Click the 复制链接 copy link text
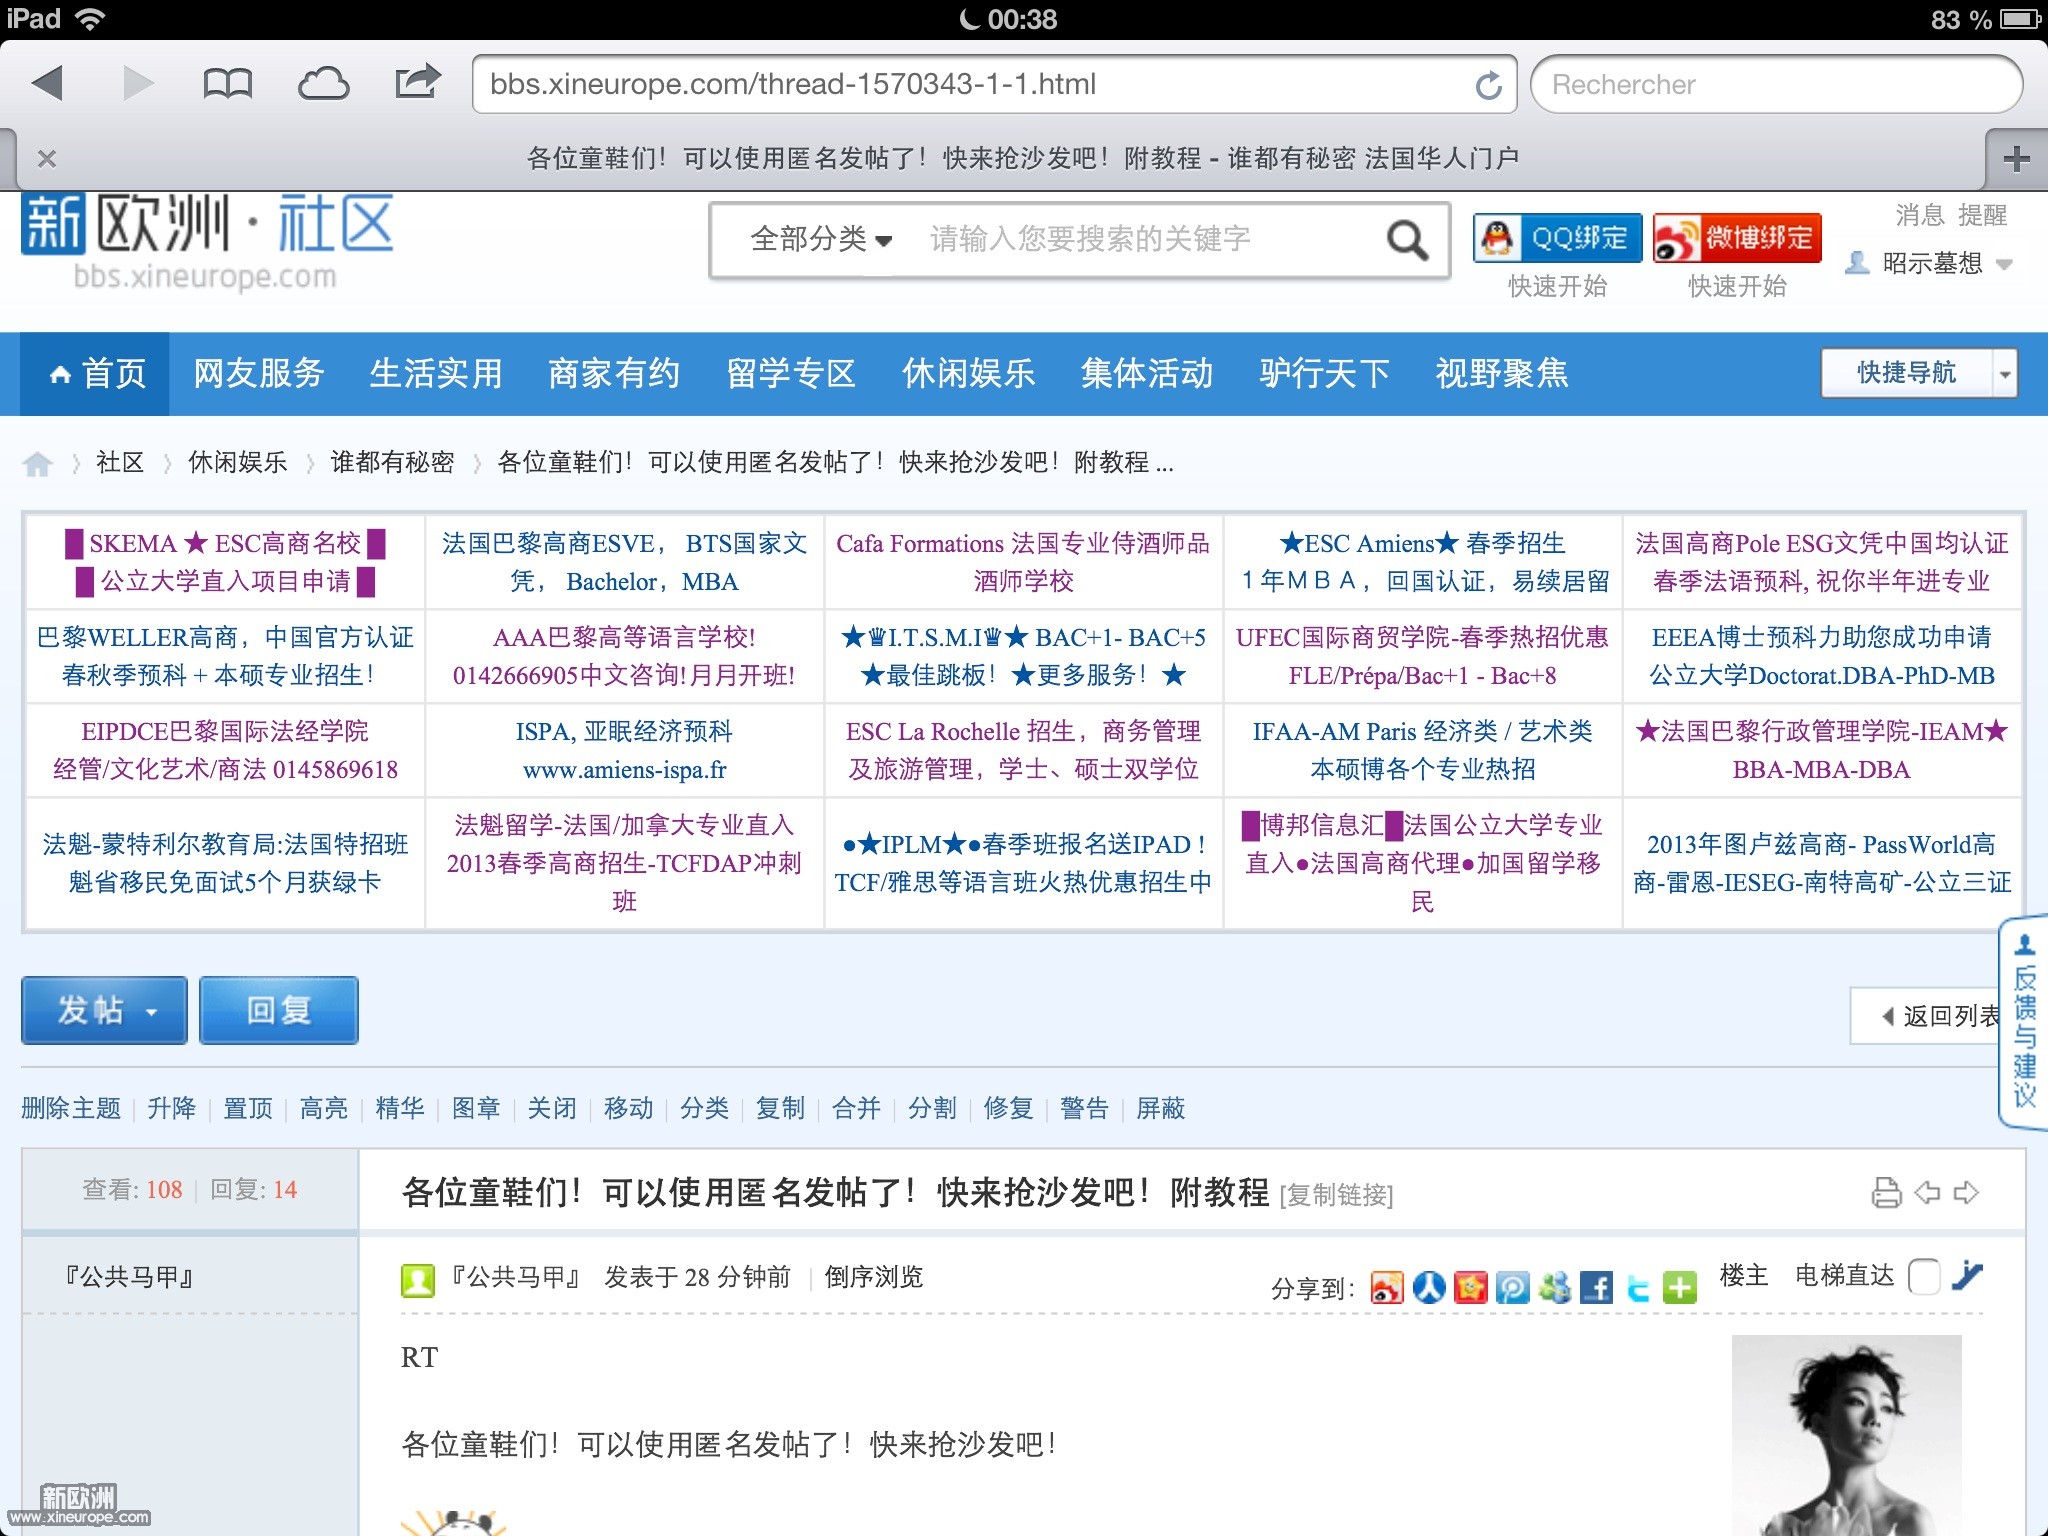Screen dimensions: 2048x1536 tap(1336, 1195)
